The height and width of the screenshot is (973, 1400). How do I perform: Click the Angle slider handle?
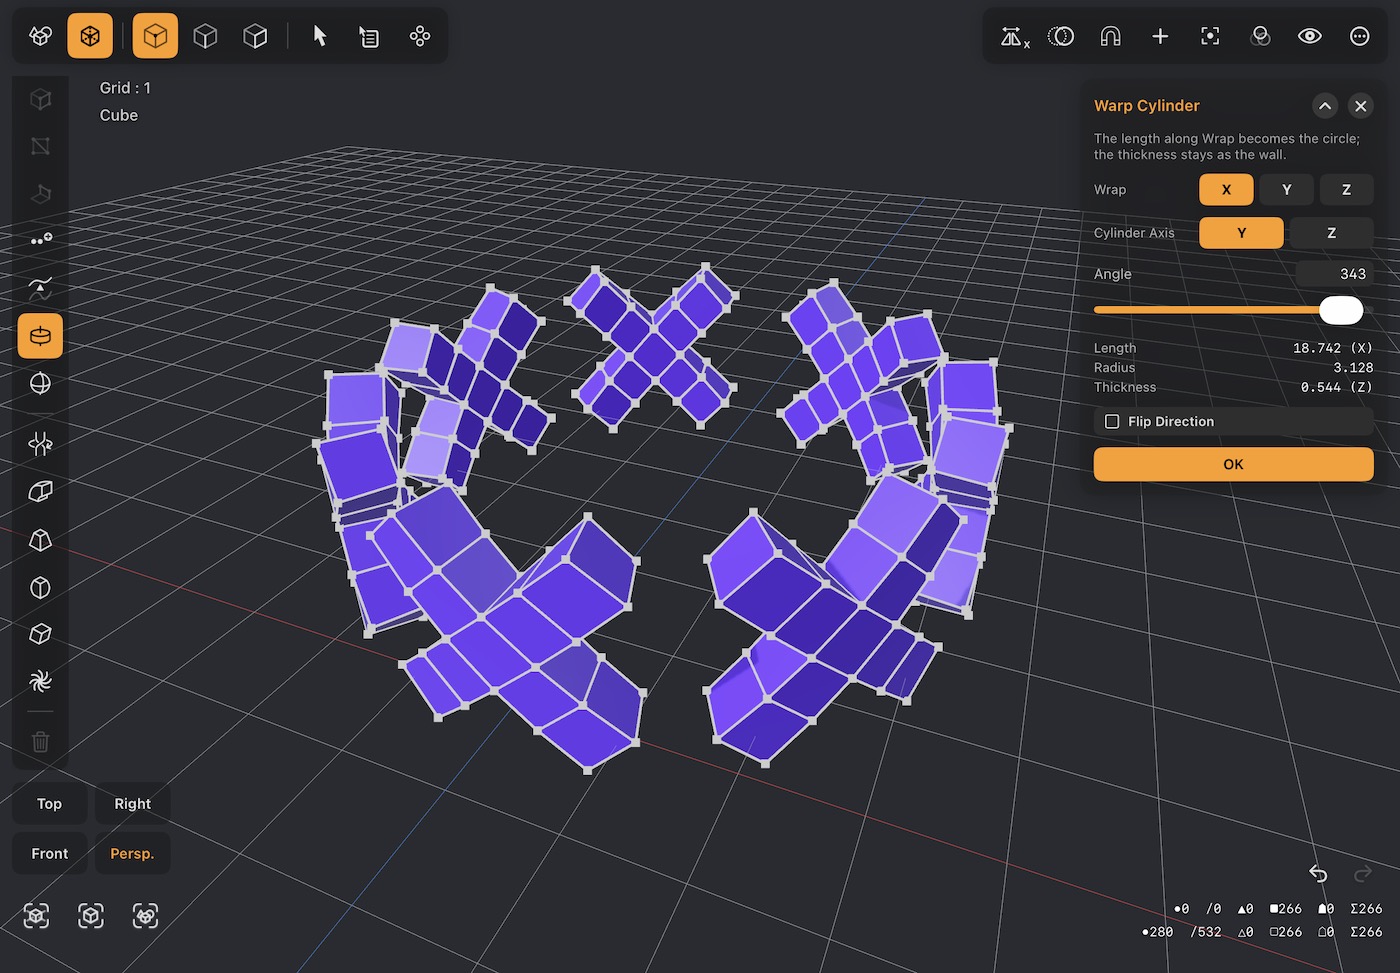(1341, 310)
